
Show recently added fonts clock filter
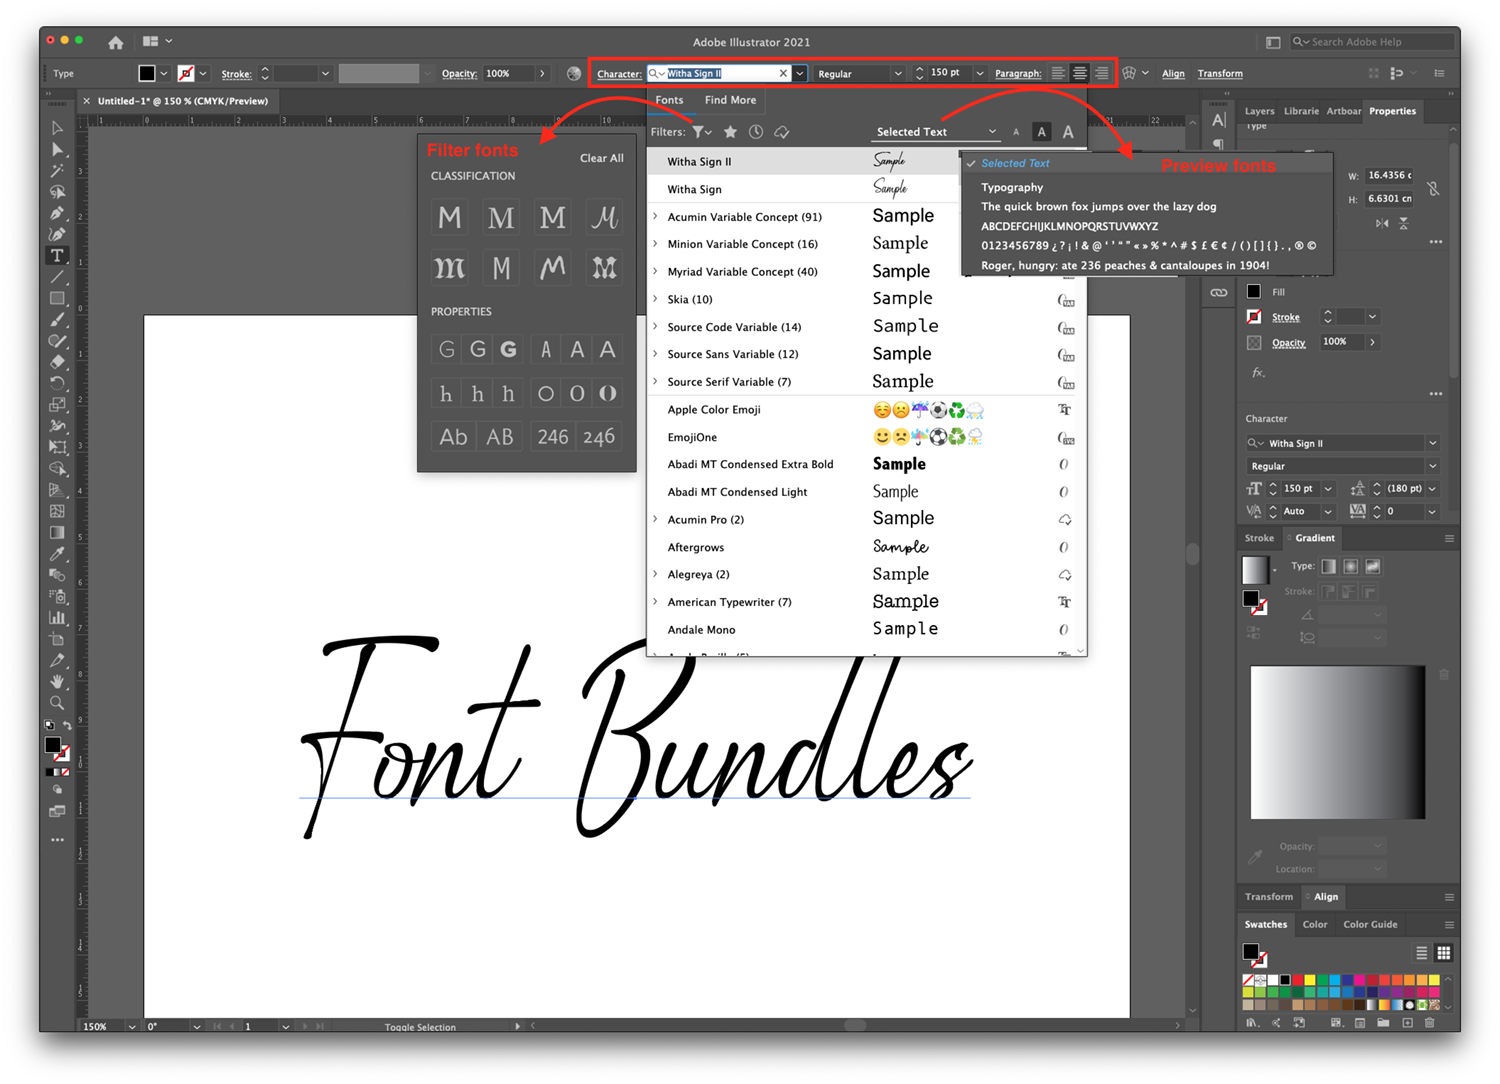pyautogui.click(x=756, y=132)
